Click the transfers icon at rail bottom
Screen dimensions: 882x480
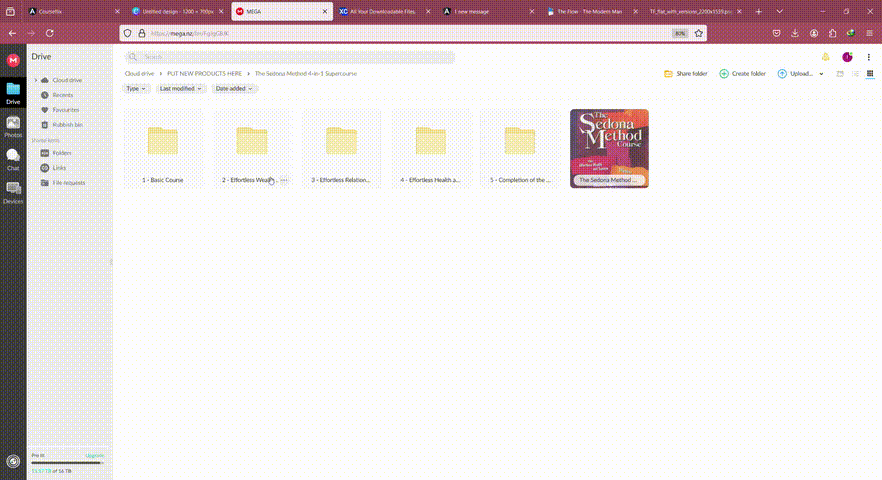click(13, 461)
